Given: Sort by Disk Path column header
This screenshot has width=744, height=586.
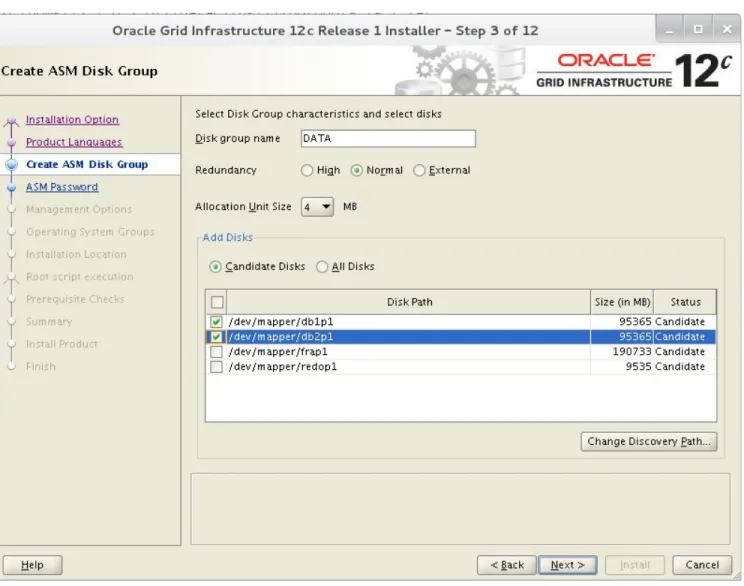Looking at the screenshot, I should [409, 302].
